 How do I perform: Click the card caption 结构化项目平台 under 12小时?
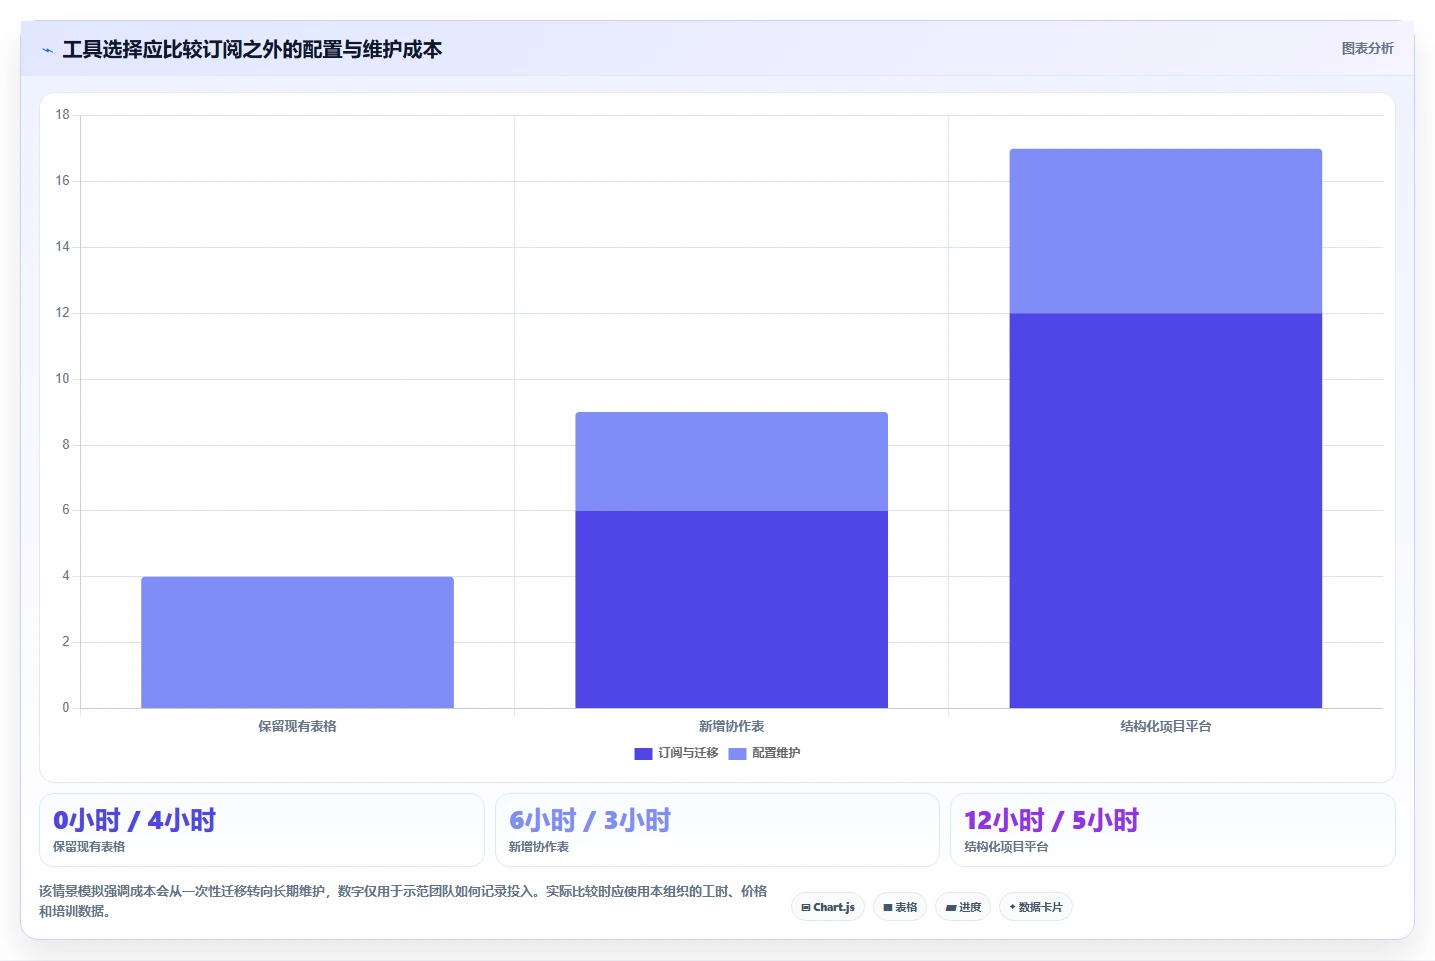click(1006, 847)
